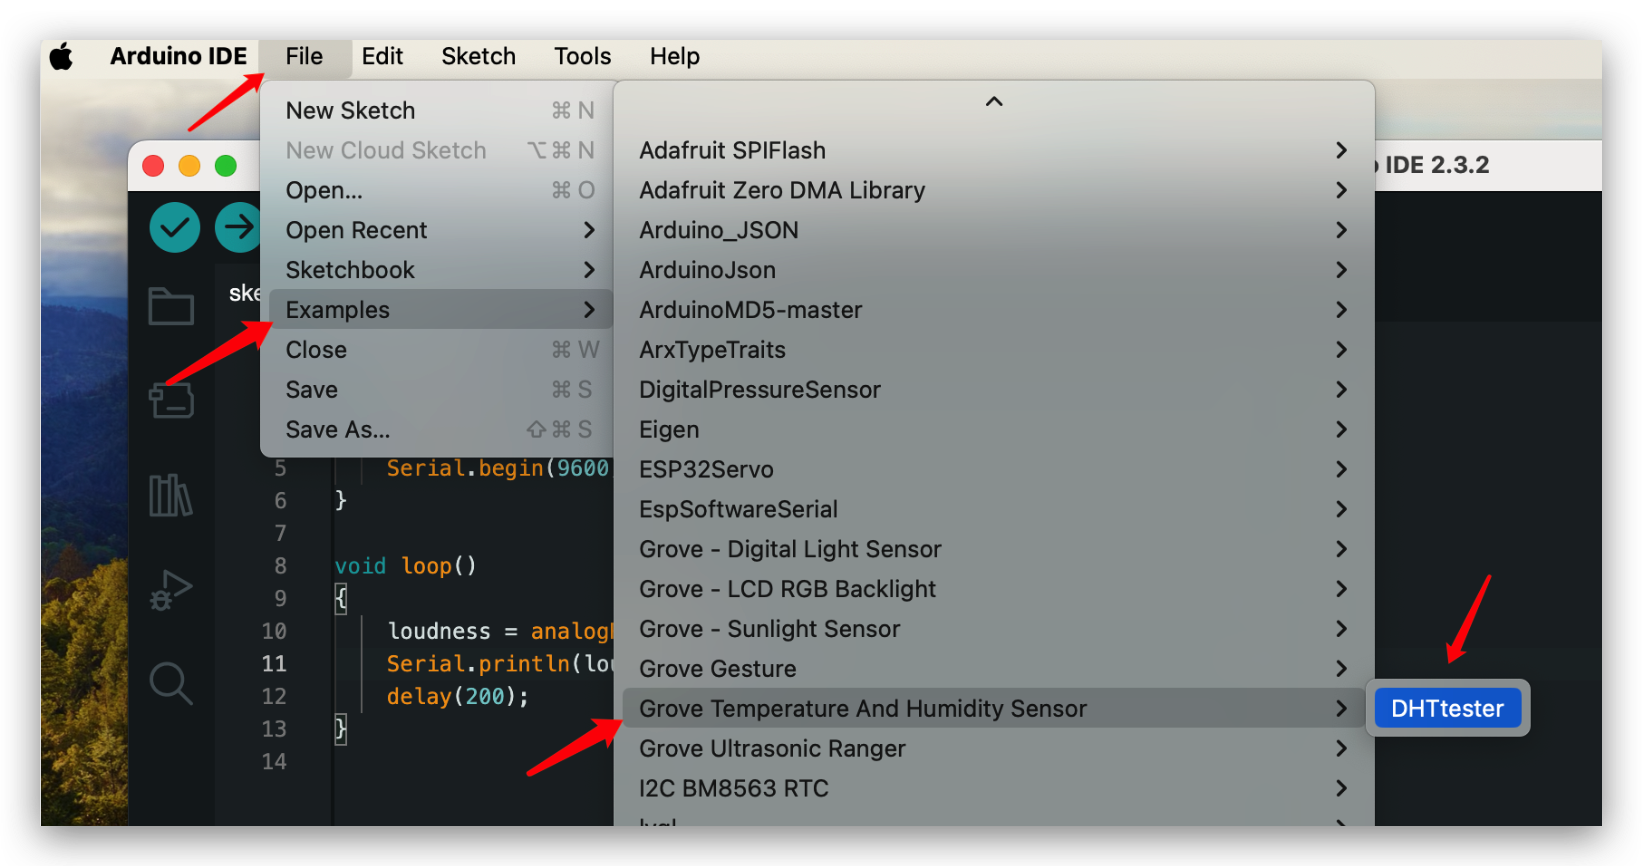This screenshot has height=866, width=1642.
Task: Open the Apple menu
Action: click(62, 57)
